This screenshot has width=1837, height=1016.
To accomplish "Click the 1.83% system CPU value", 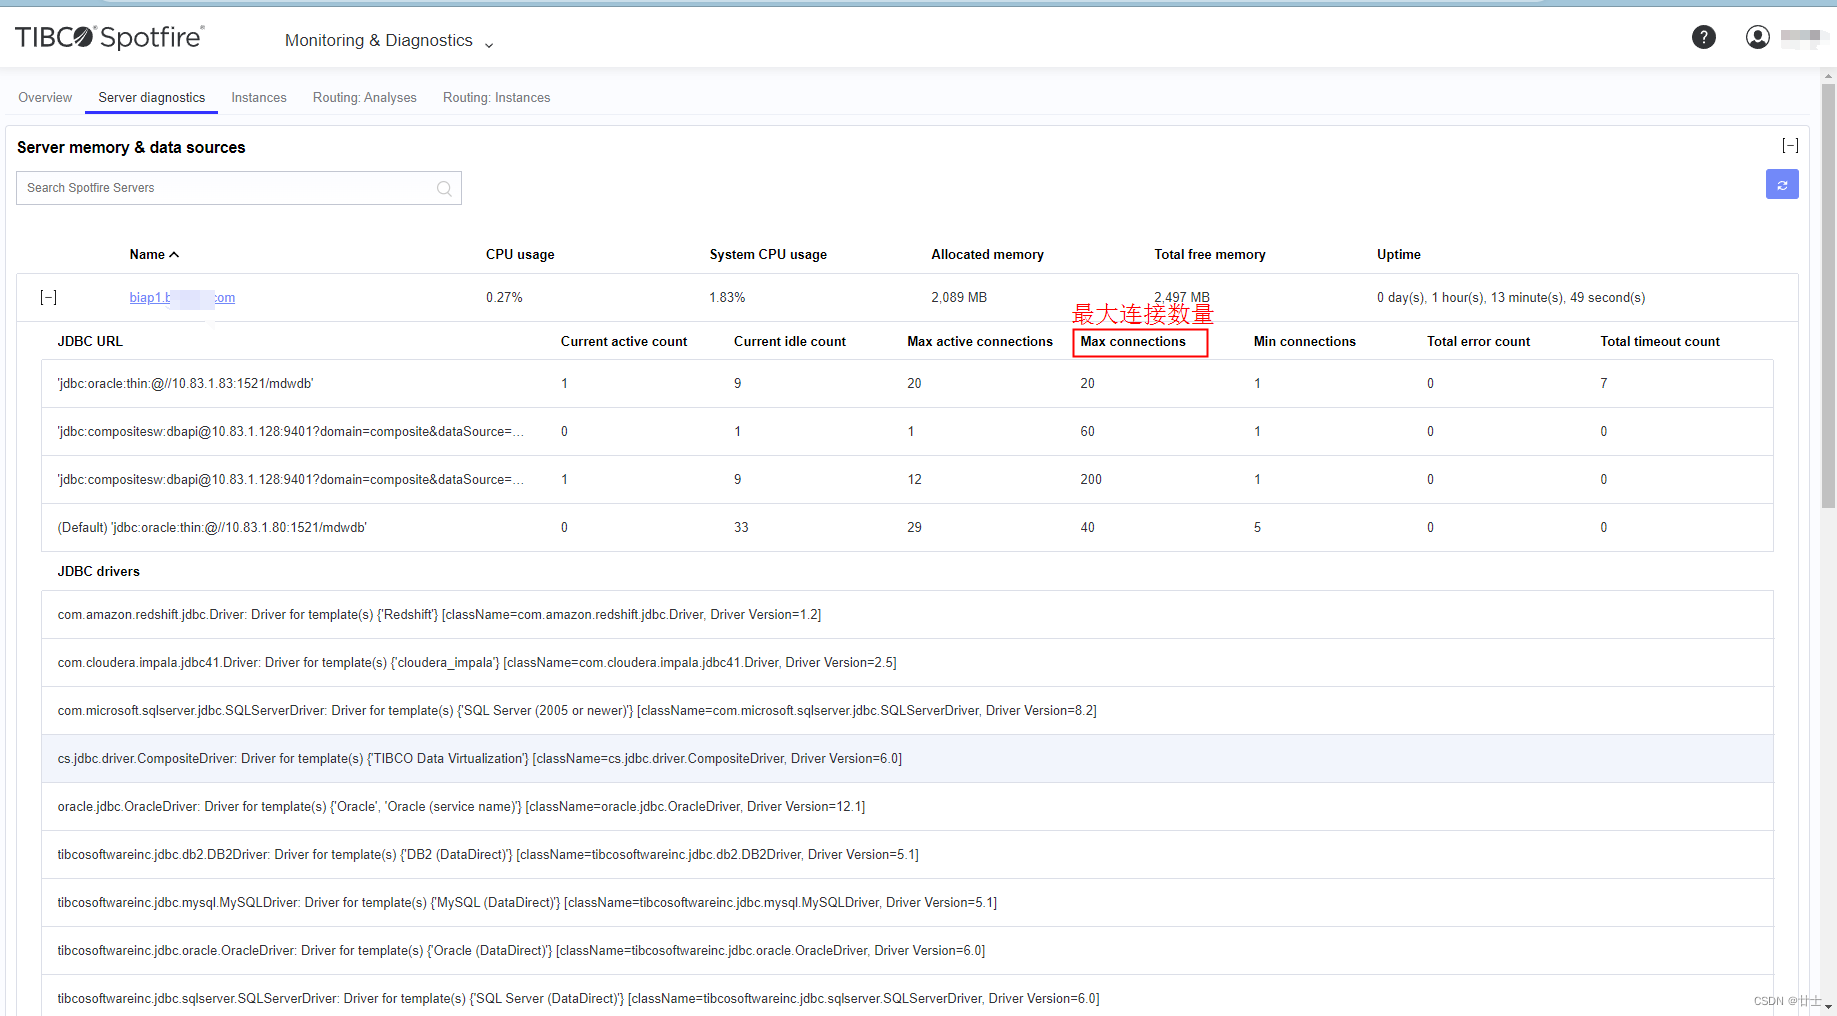I will click(727, 298).
